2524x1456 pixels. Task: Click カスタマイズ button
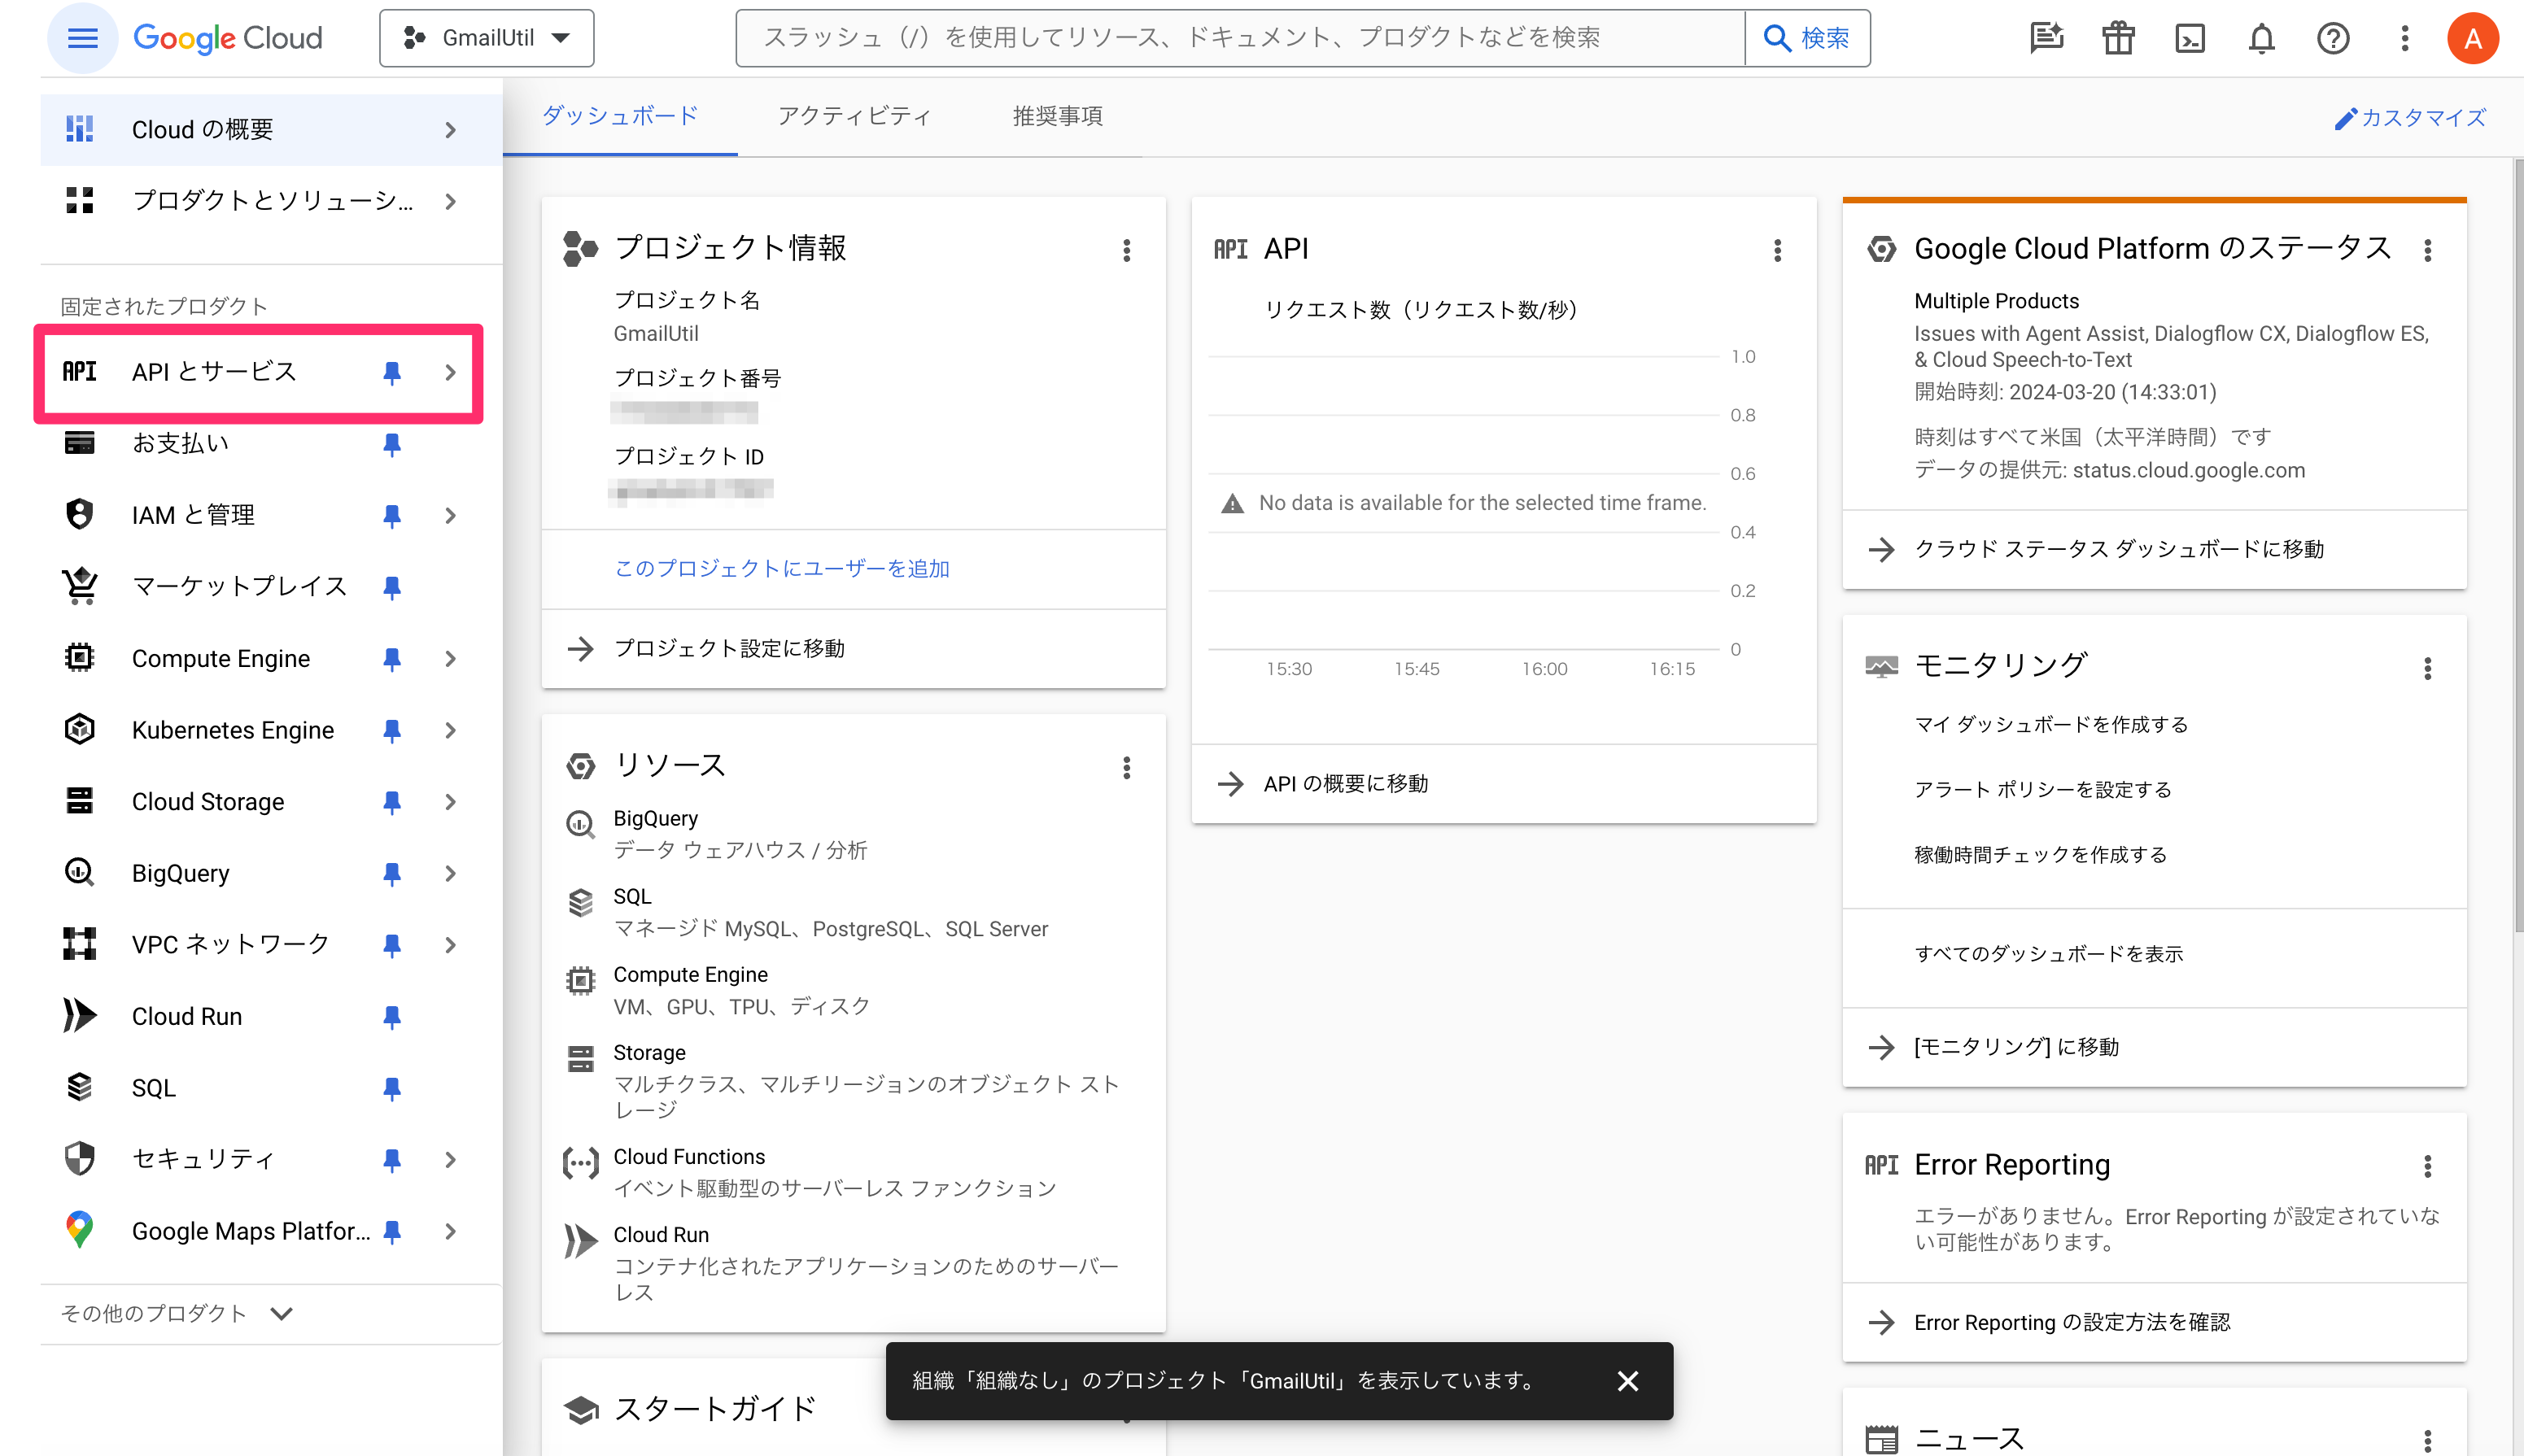coord(2410,118)
